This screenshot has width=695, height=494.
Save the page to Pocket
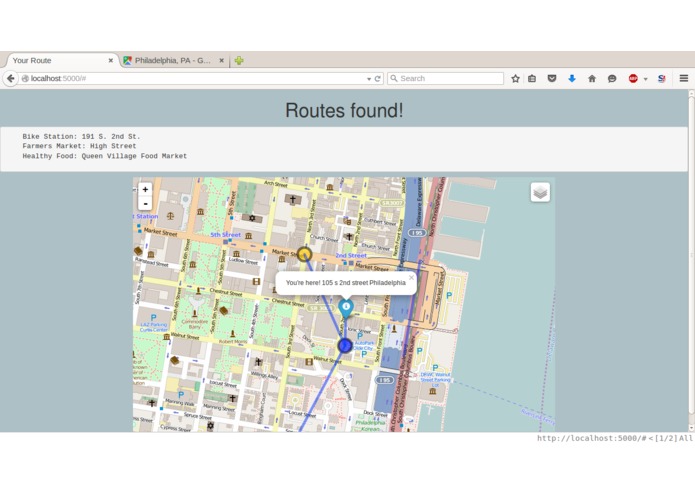pyautogui.click(x=552, y=78)
